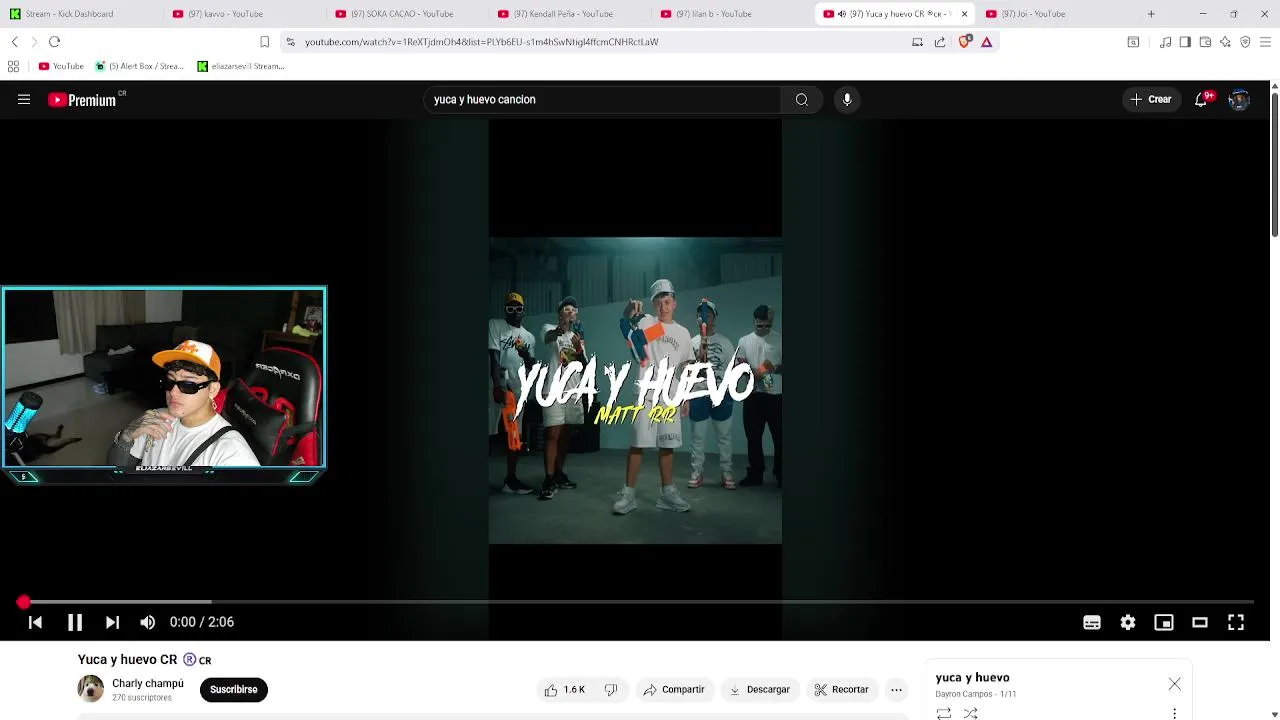Bookmark this page icon
This screenshot has height=720, width=1280.
point(264,42)
